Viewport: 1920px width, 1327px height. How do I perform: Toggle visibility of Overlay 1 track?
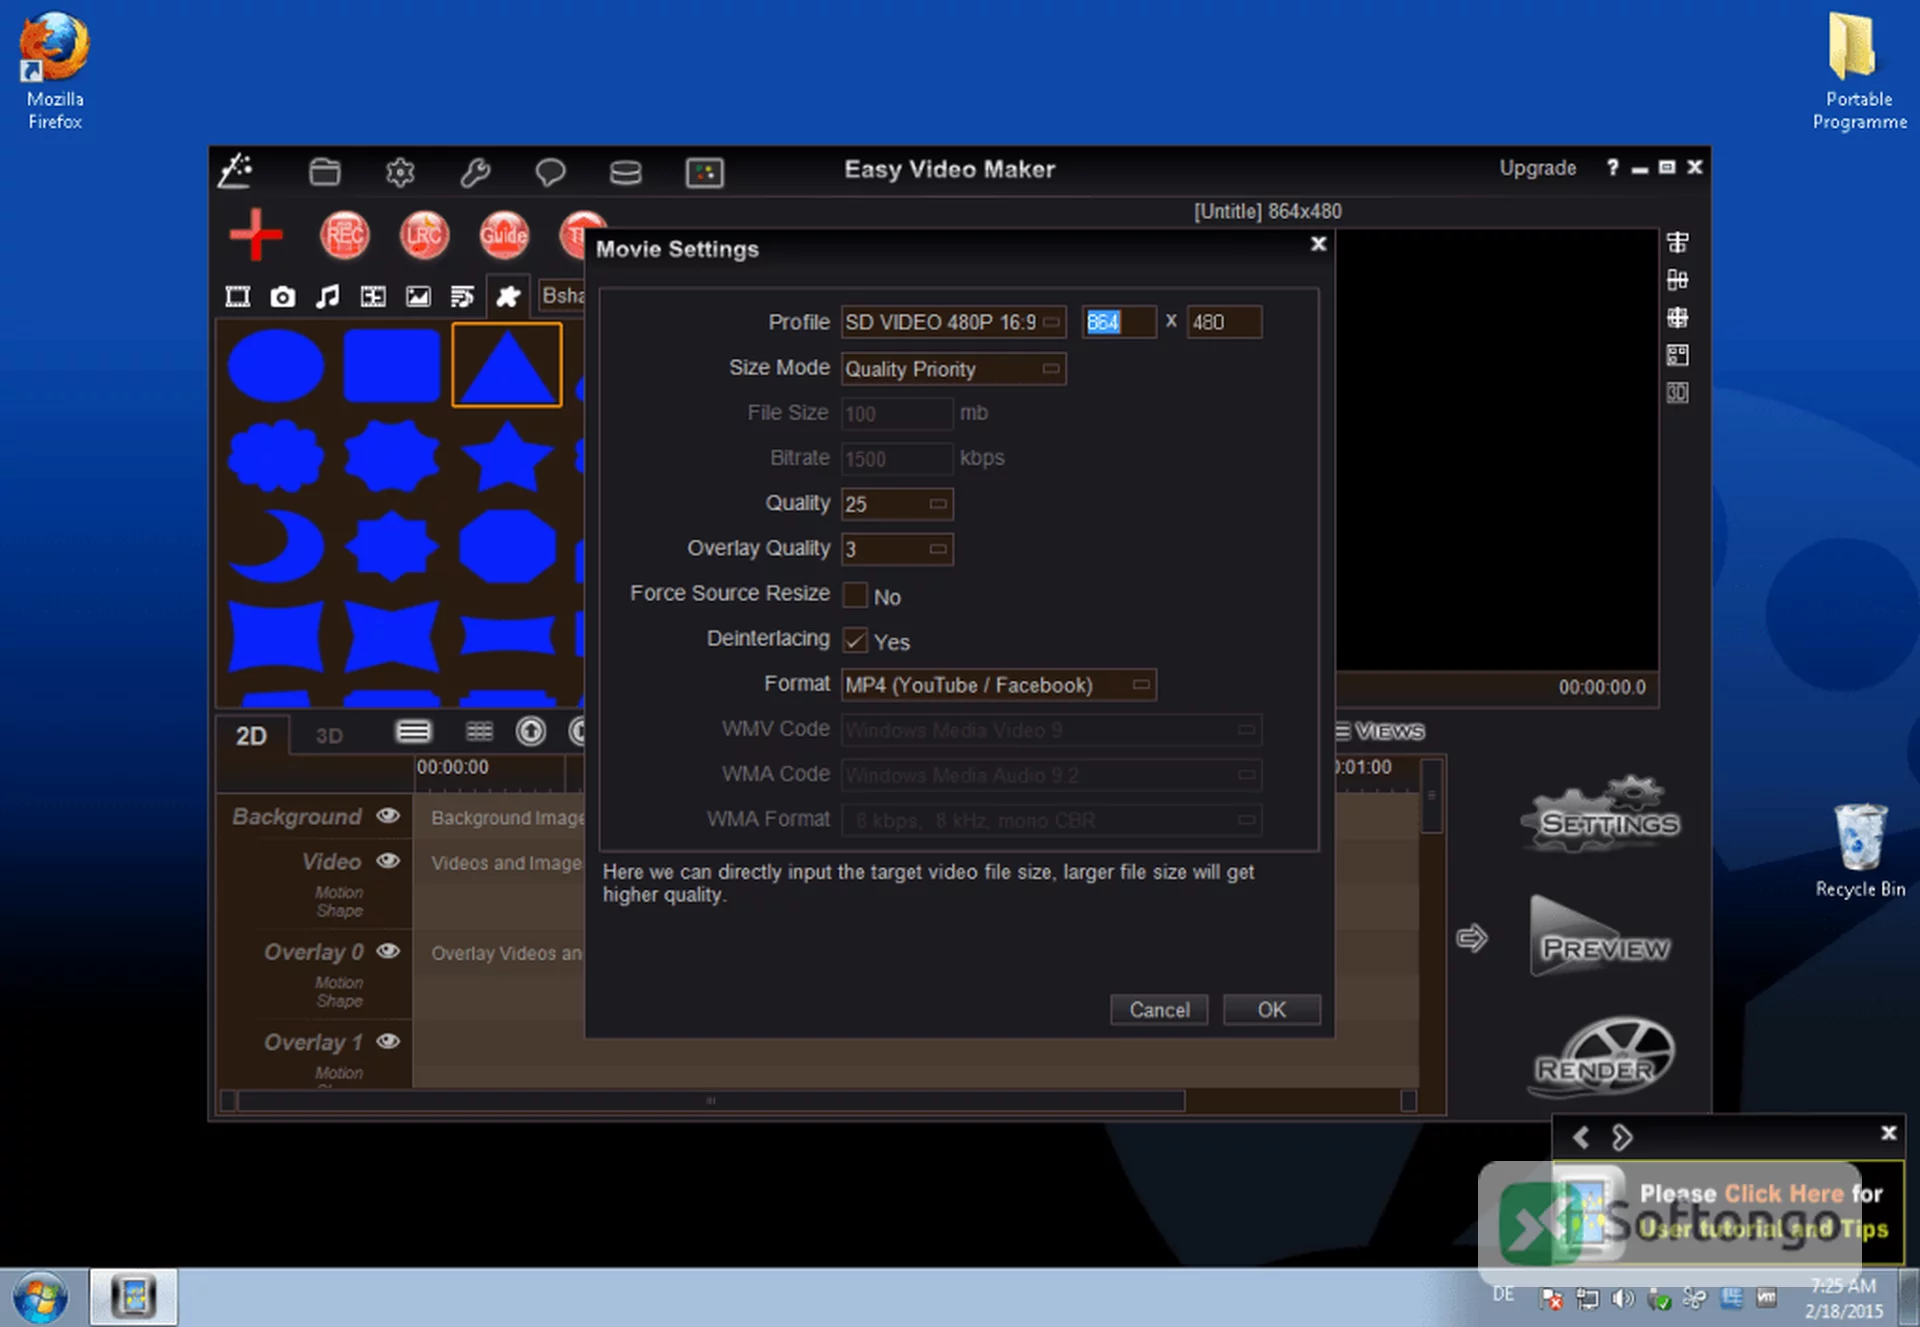click(x=388, y=1041)
